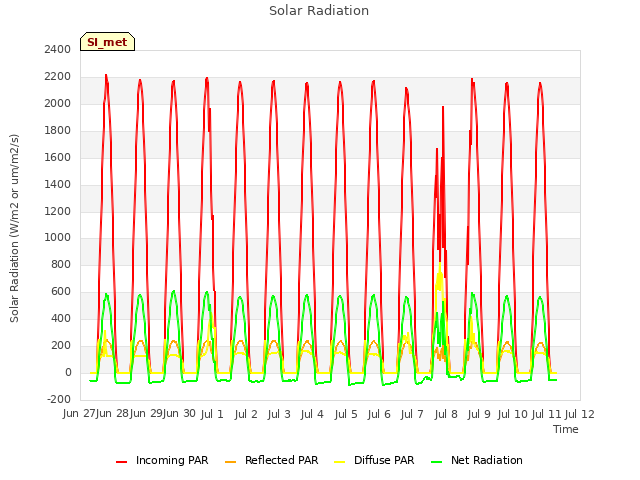Select the Reflected PAR legend label
Image resolution: width=640 pixels, height=480 pixels.
[281, 460]
